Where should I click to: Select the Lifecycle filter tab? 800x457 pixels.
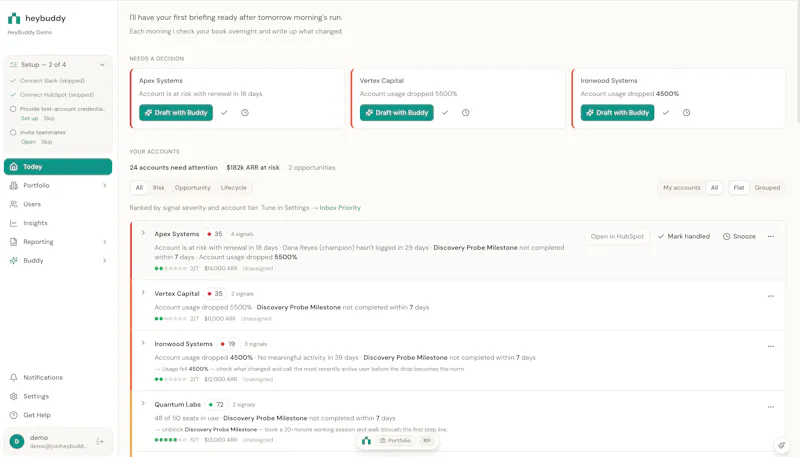coord(234,188)
